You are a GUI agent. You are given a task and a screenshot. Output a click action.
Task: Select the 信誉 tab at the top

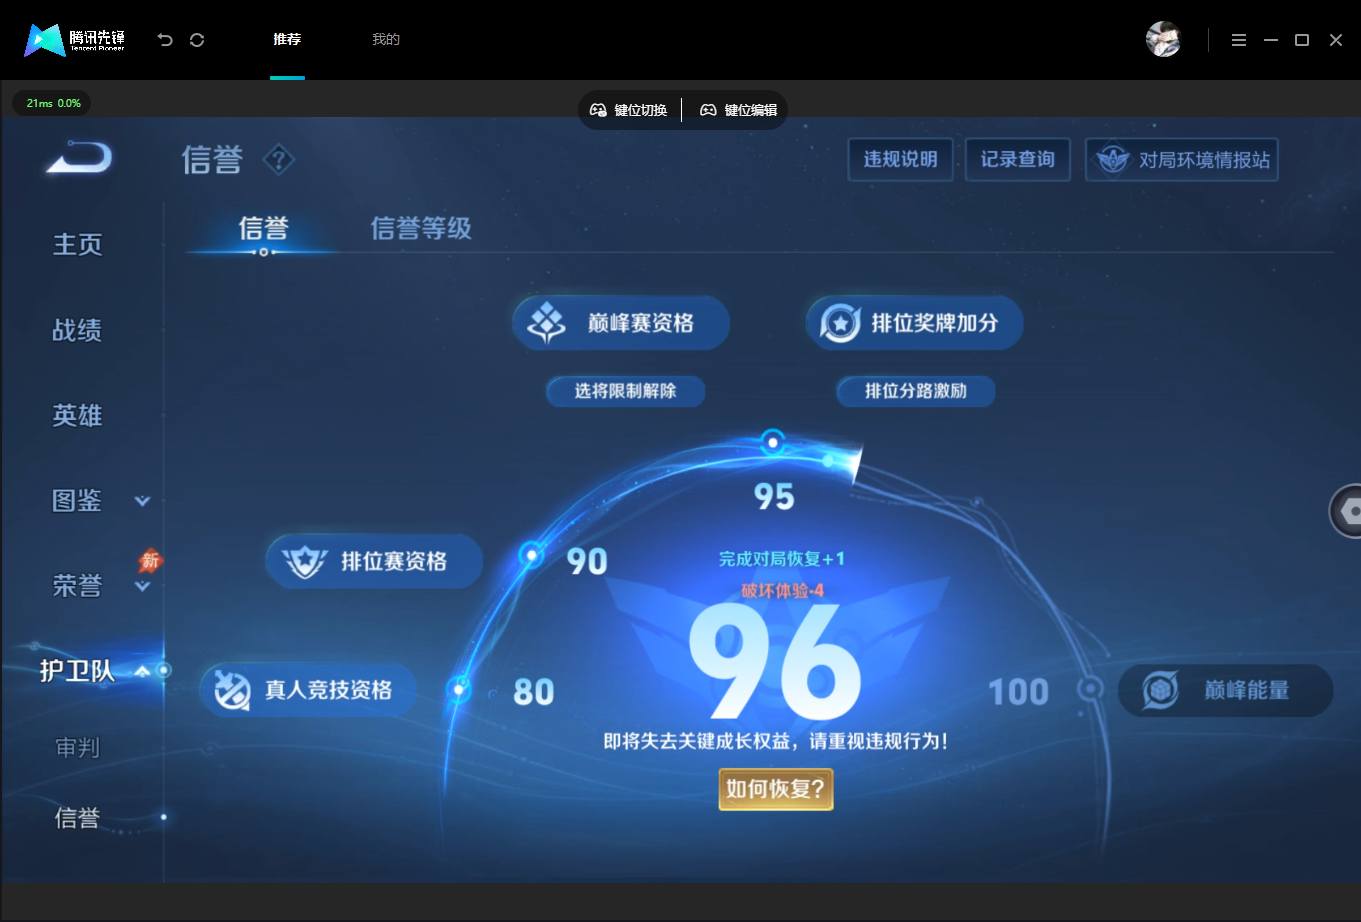(263, 228)
